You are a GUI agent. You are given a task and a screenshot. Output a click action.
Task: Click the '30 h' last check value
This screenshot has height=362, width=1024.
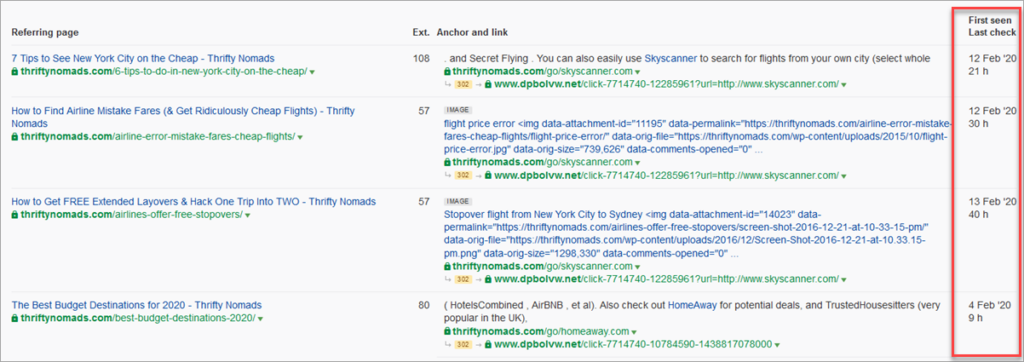pos(978,123)
